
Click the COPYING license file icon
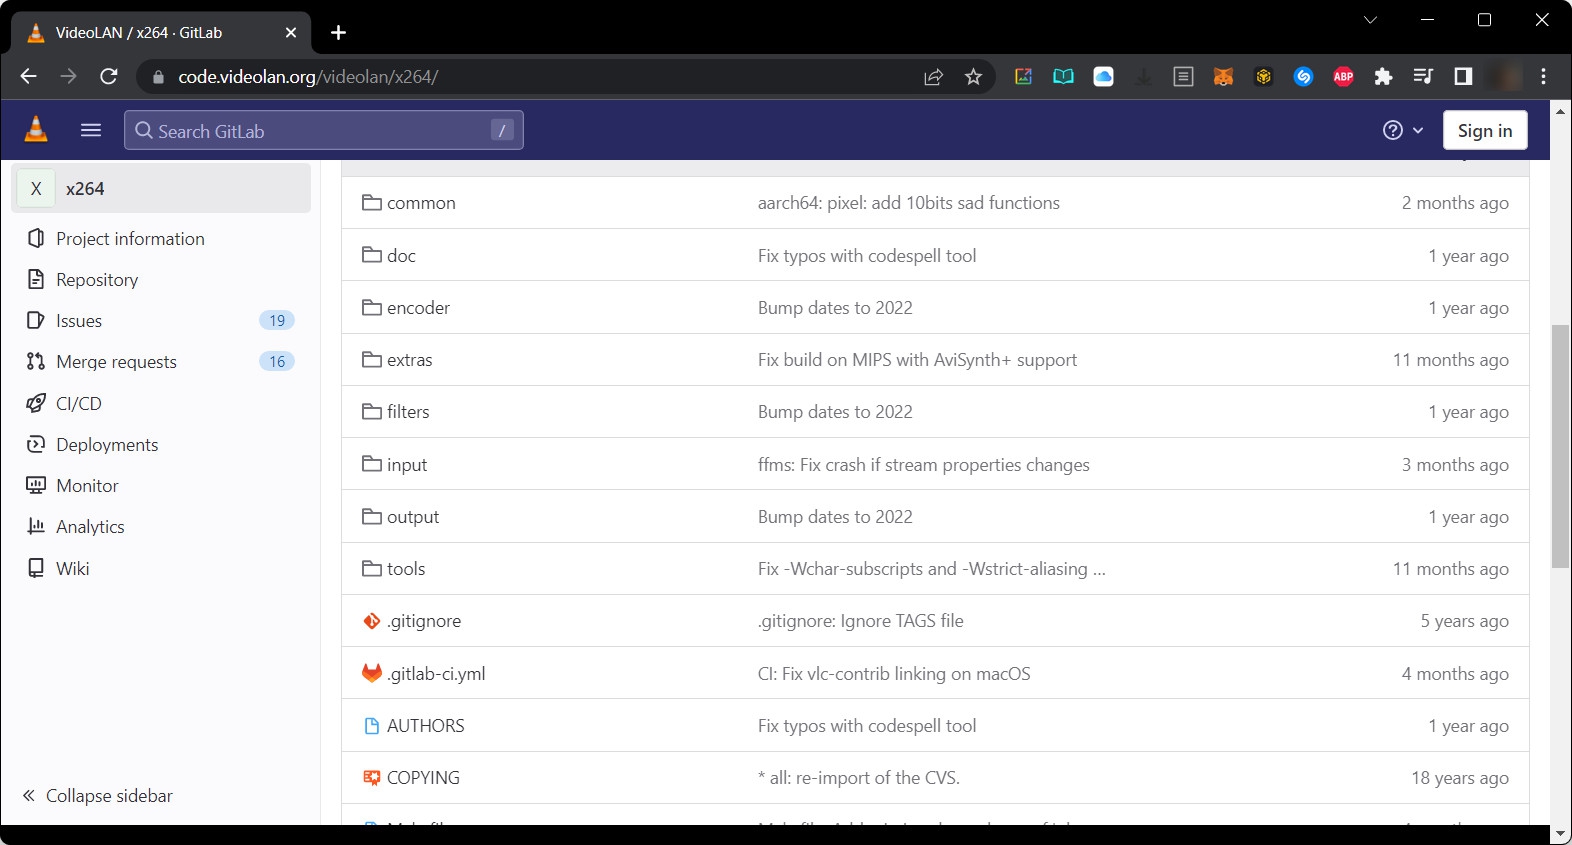coord(372,778)
